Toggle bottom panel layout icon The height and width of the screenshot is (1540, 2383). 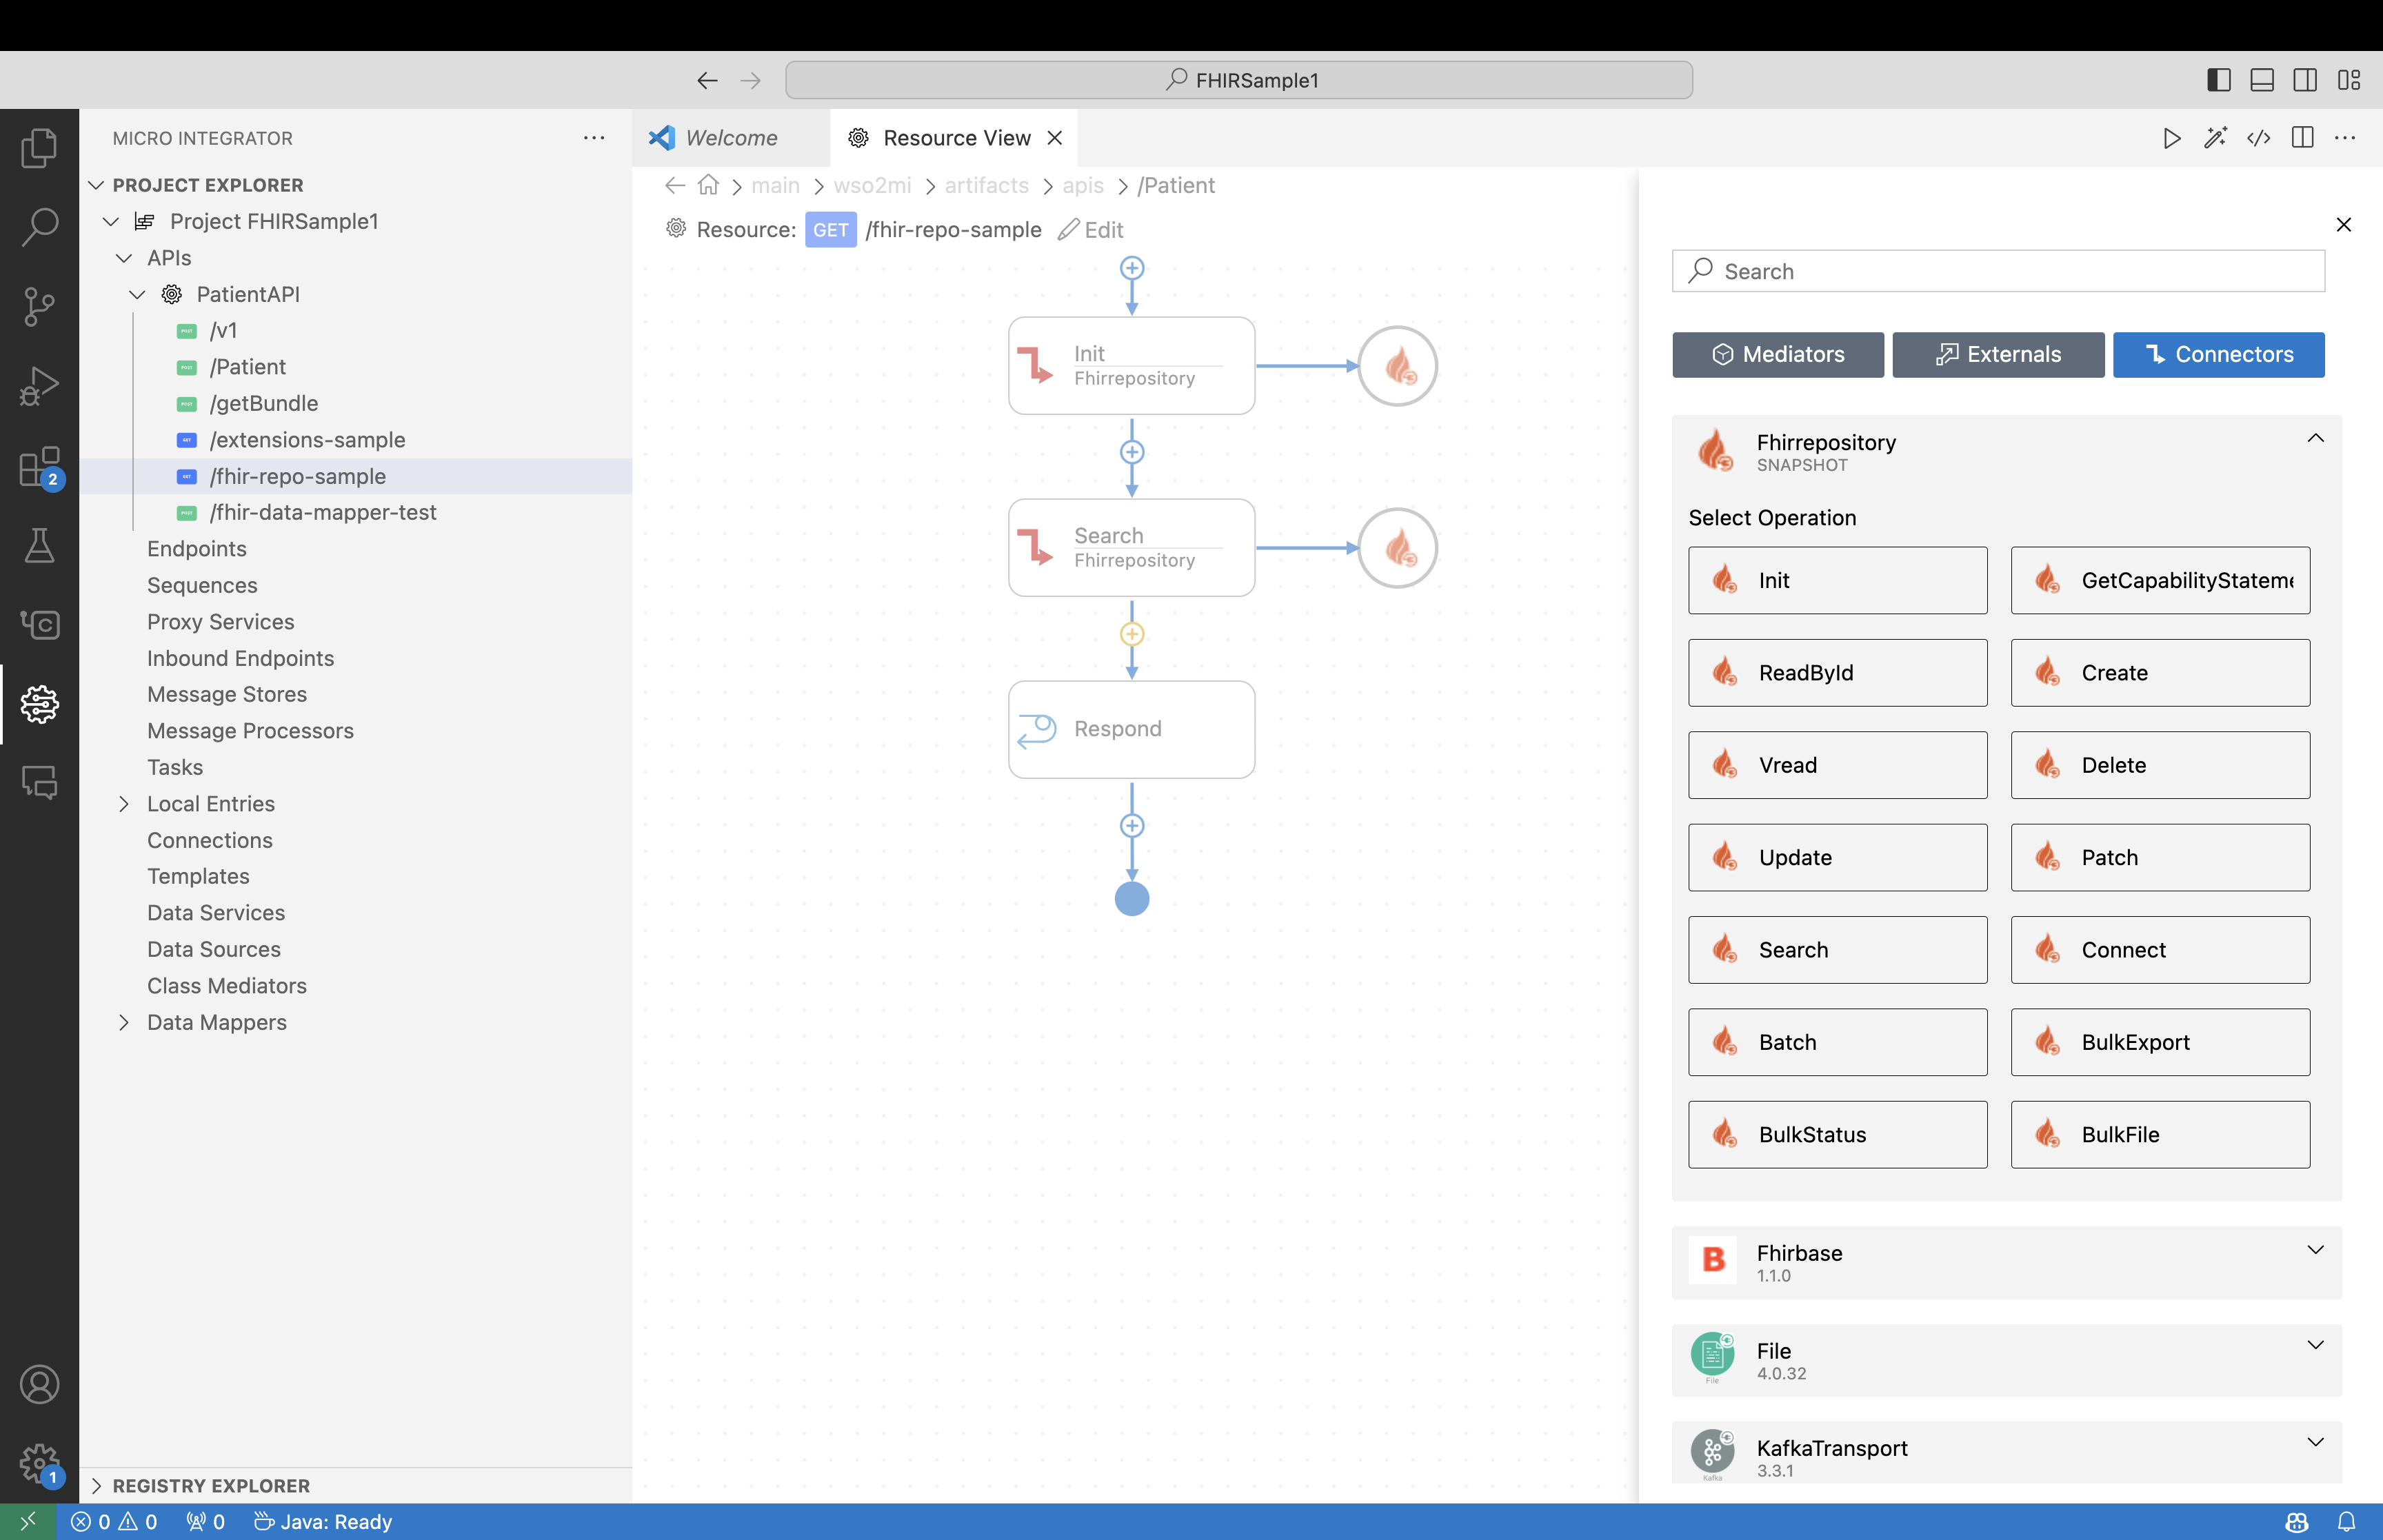2262,80
